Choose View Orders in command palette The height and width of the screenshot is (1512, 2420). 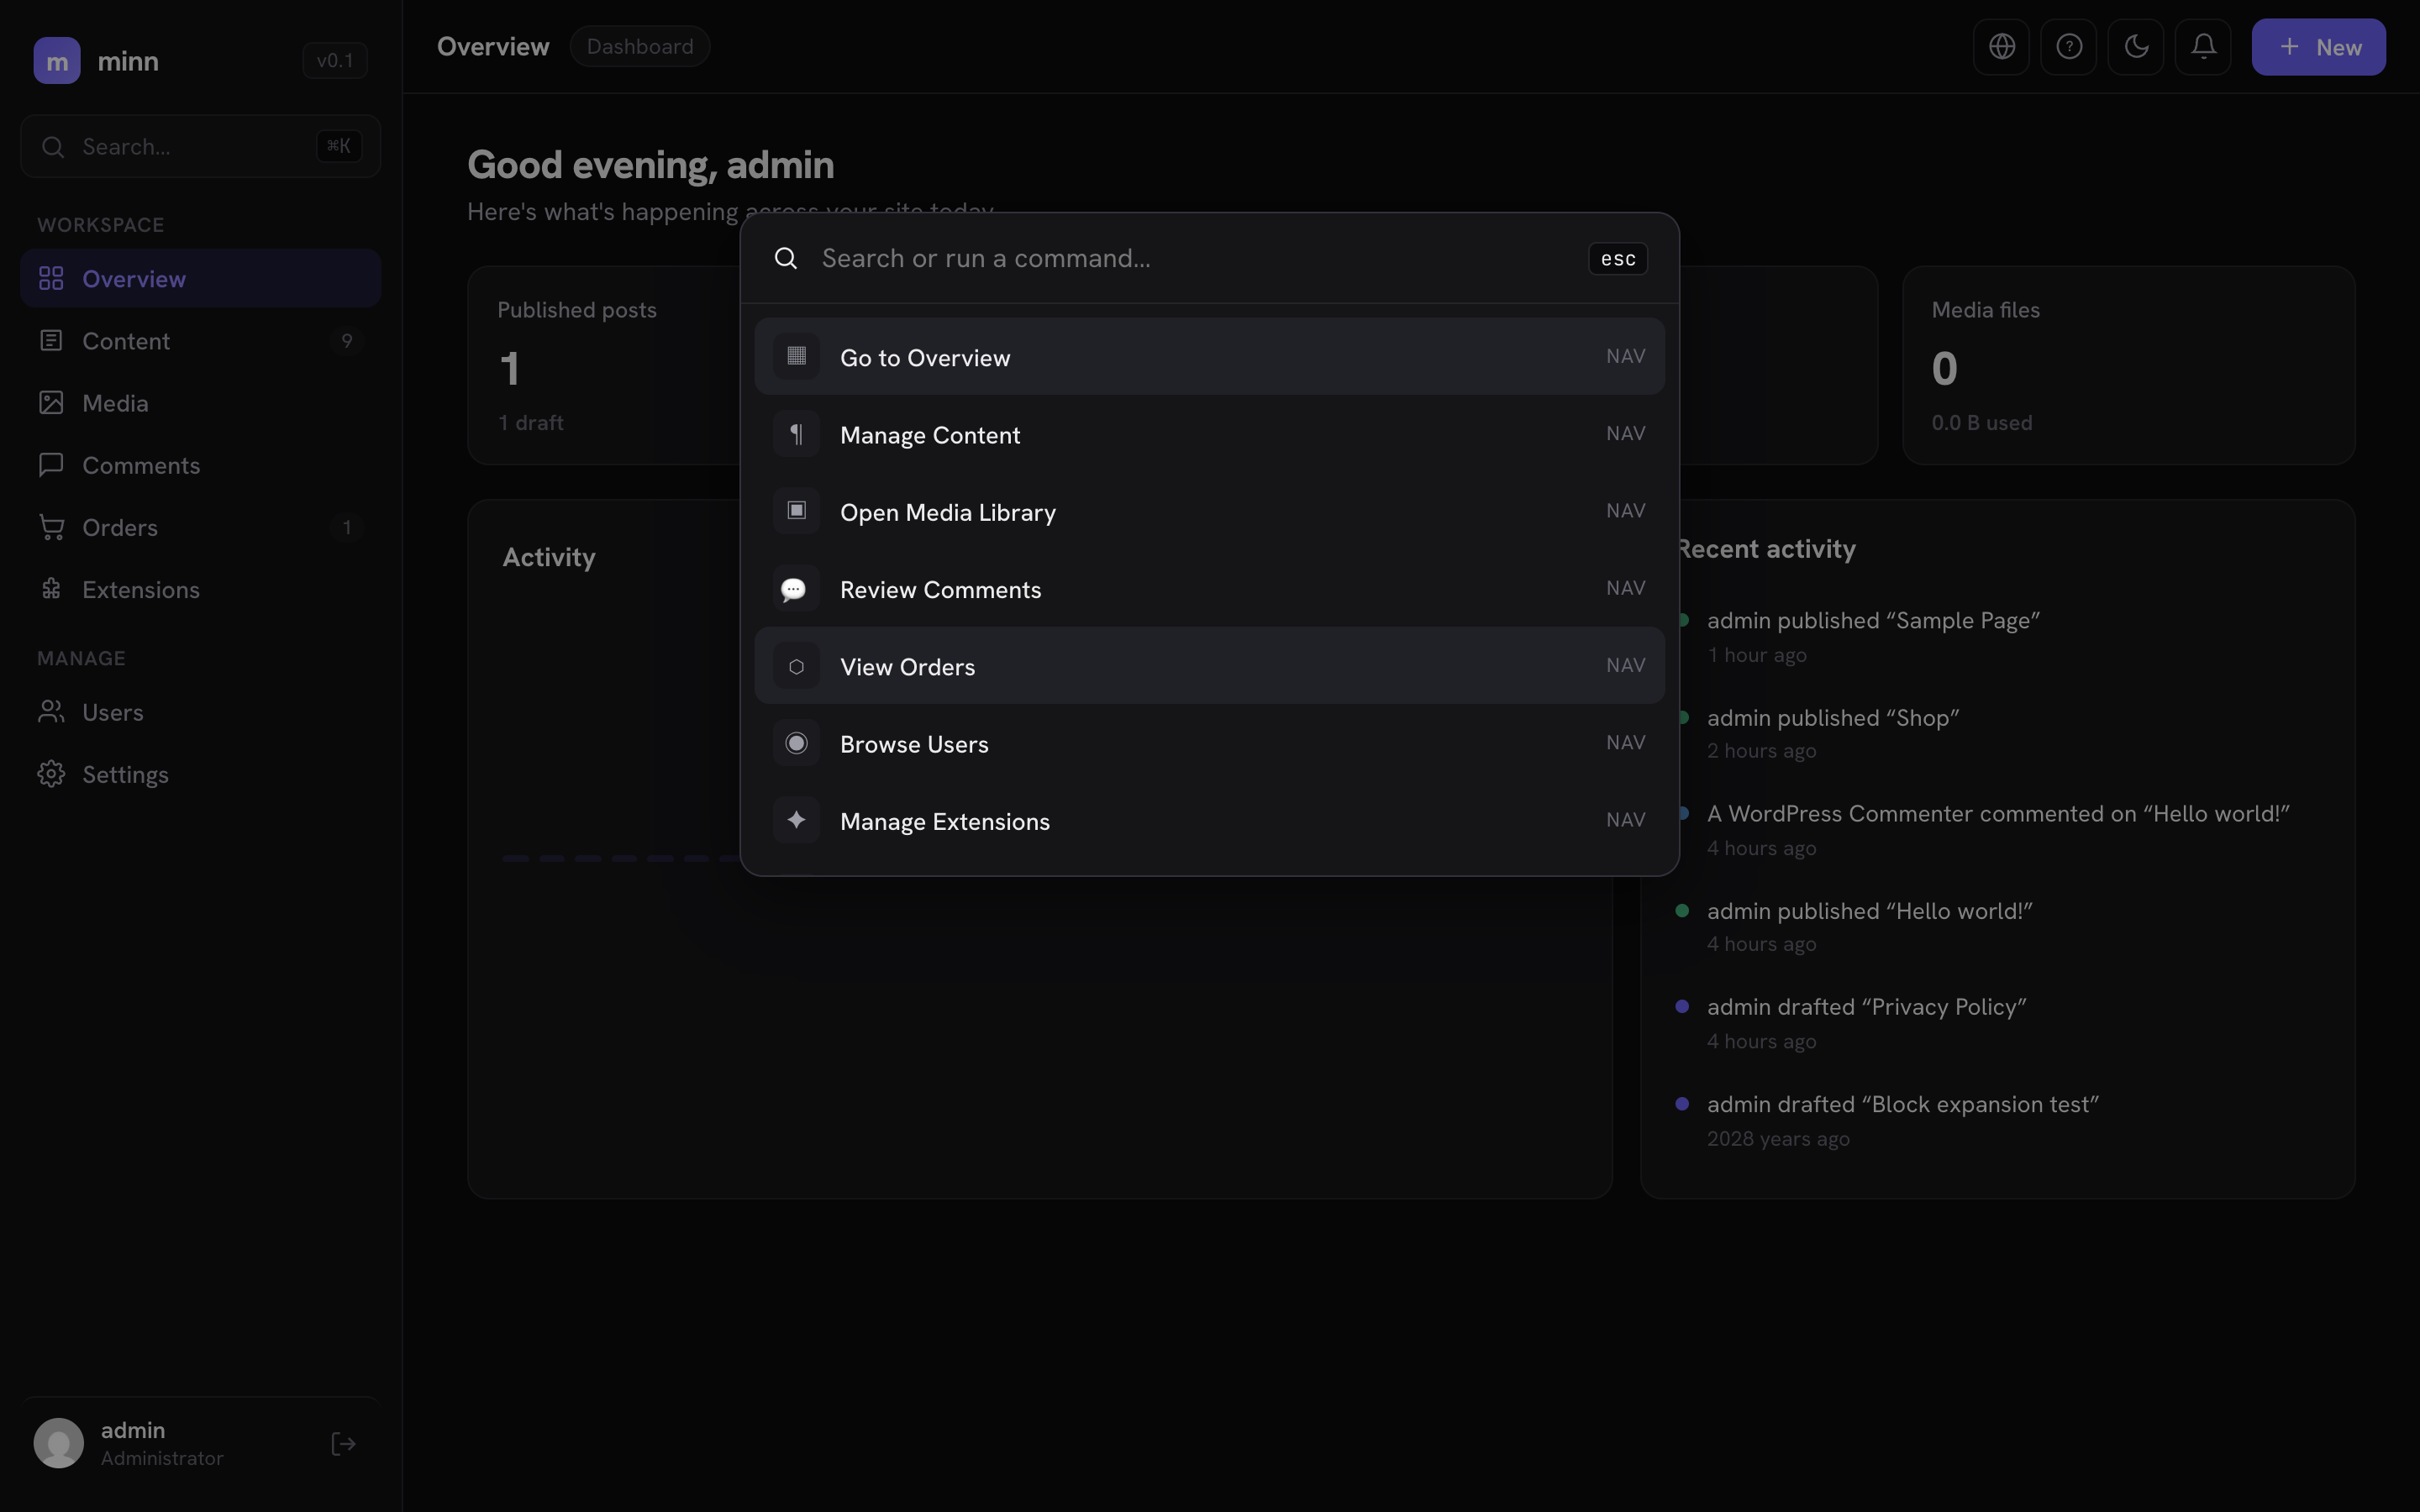1209,666
